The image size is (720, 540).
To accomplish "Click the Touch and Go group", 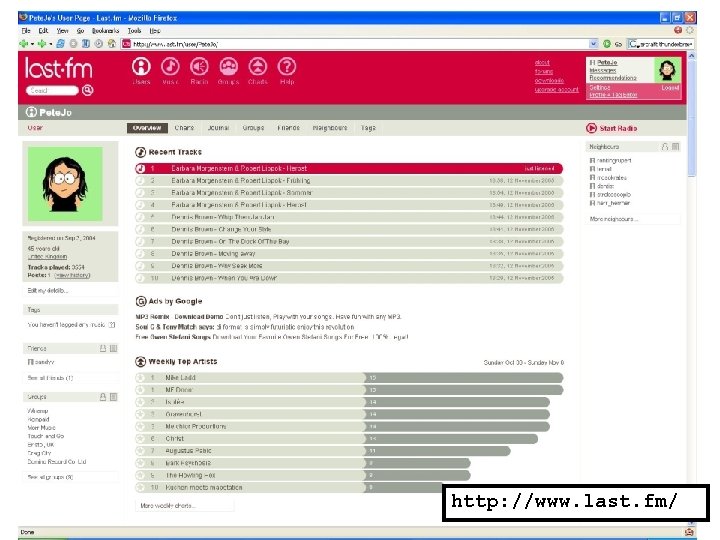I will point(45,436).
